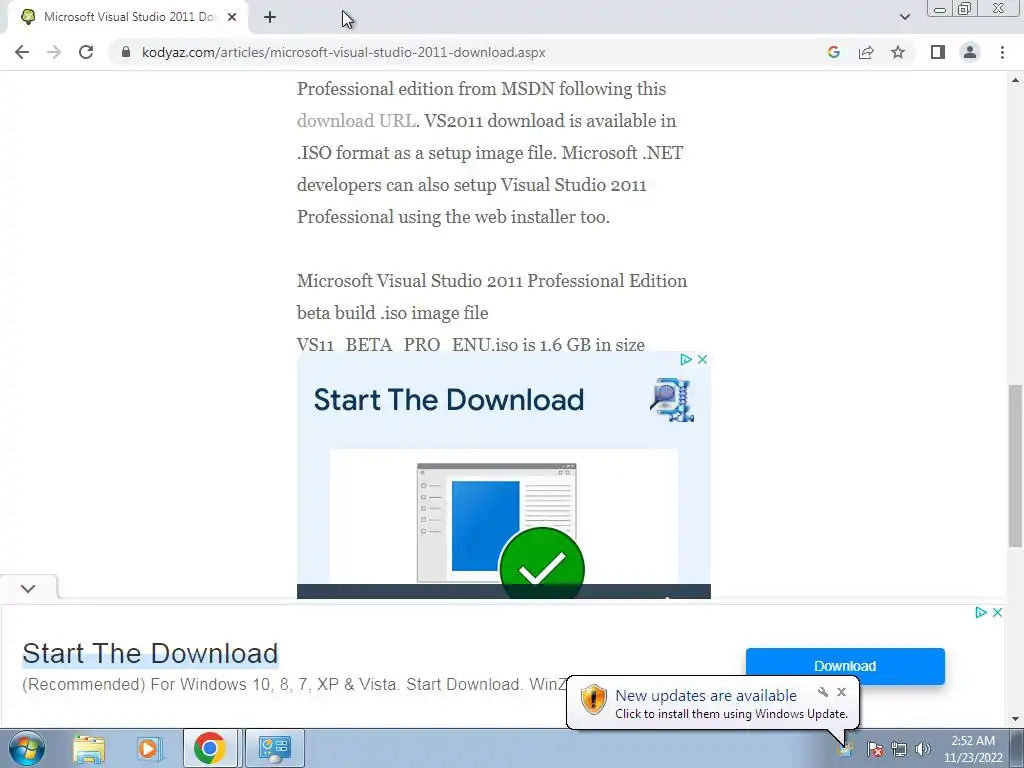Screen dimensions: 1024x768
Task: Click the blue Download button
Action: (x=845, y=666)
